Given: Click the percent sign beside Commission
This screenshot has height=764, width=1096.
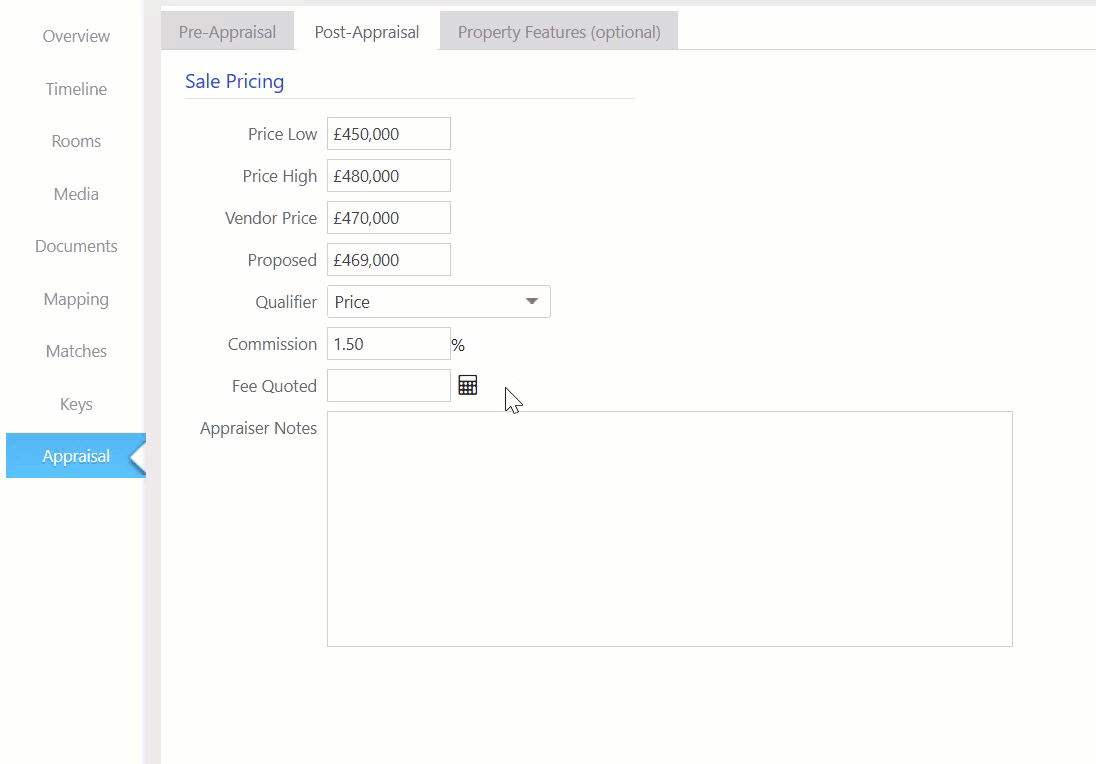Looking at the screenshot, I should (x=458, y=345).
